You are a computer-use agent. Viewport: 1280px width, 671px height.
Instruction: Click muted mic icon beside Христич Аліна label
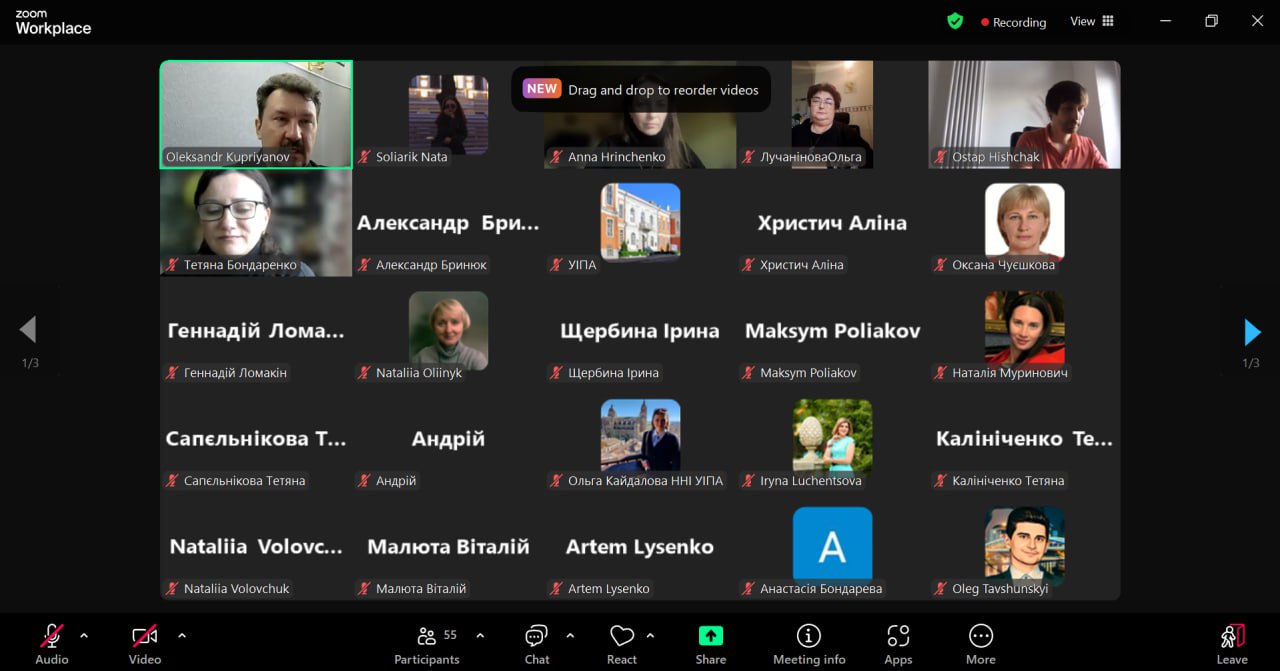[749, 265]
